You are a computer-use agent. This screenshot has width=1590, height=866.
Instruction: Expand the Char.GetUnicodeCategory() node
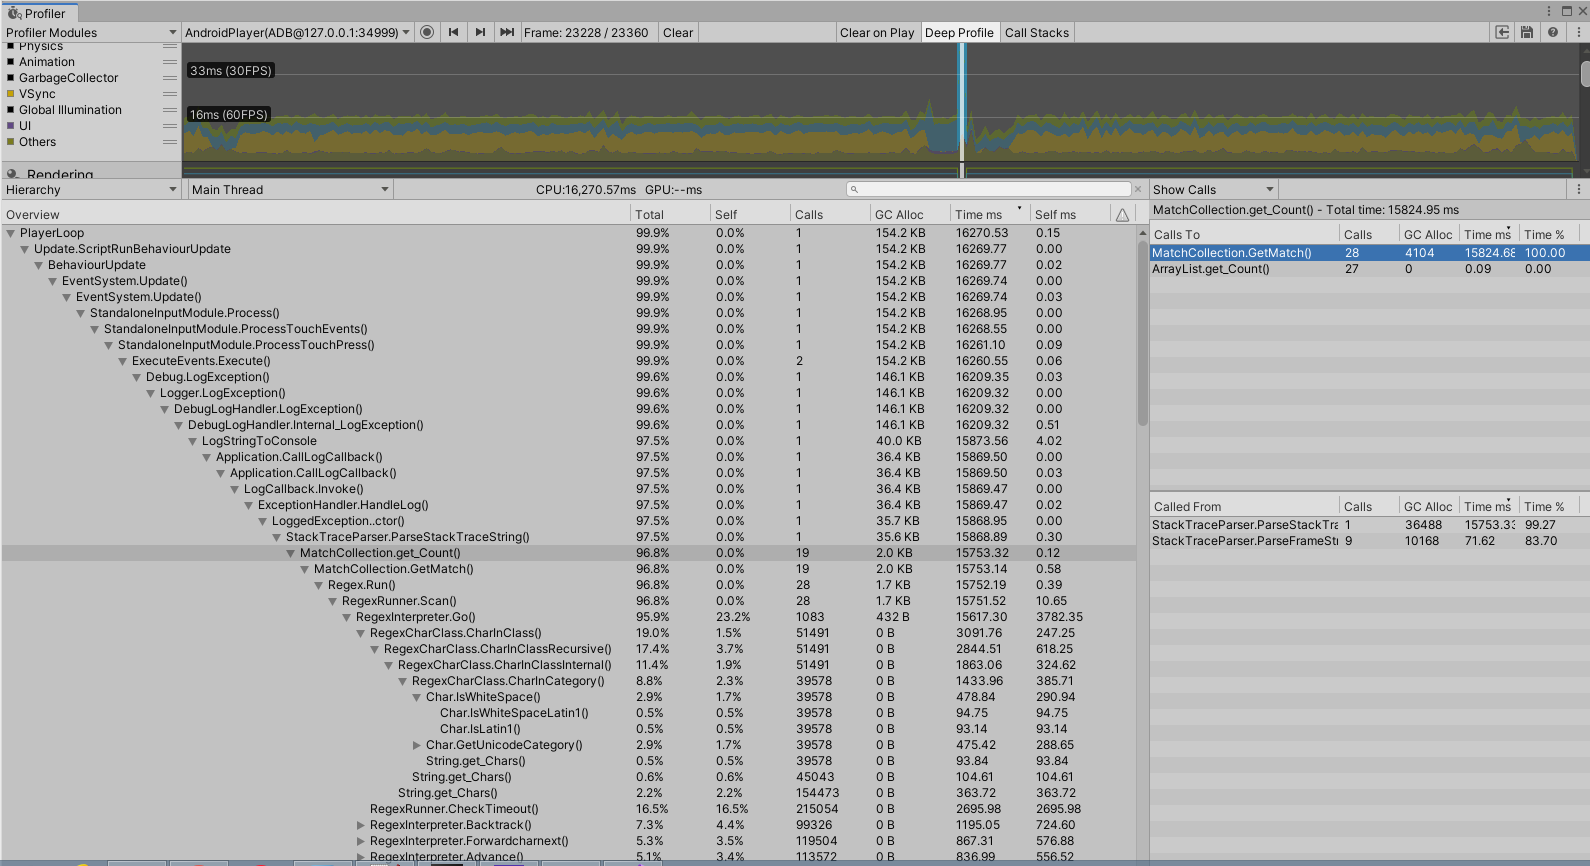point(417,745)
